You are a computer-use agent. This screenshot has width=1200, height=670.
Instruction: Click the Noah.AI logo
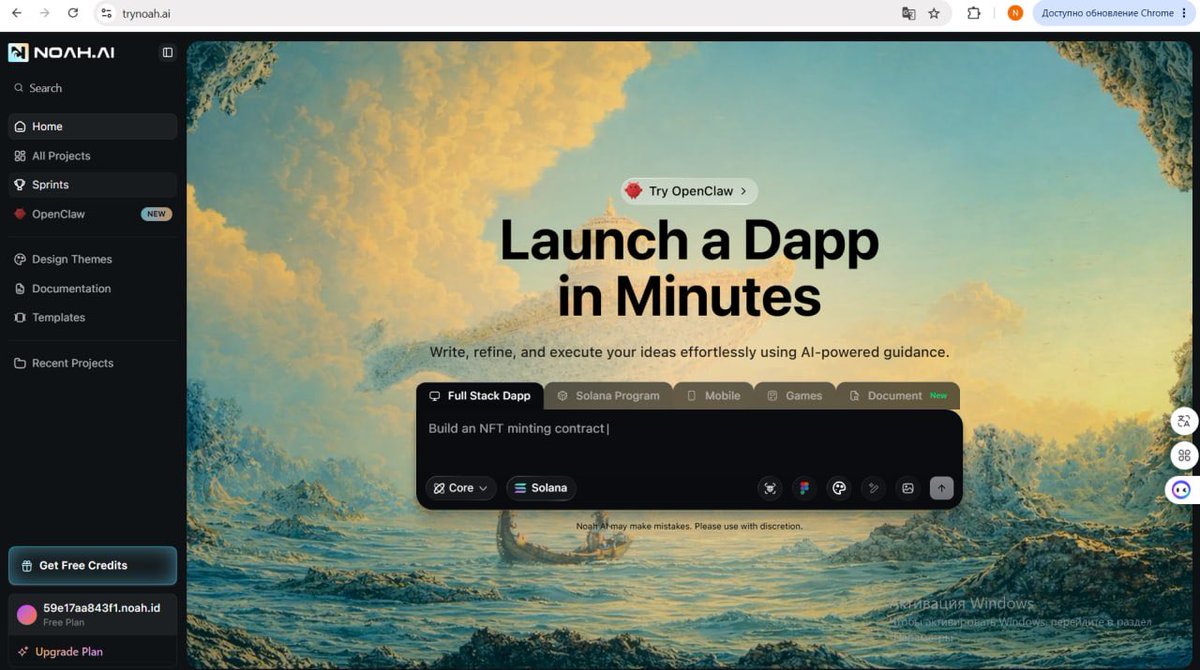click(x=61, y=53)
